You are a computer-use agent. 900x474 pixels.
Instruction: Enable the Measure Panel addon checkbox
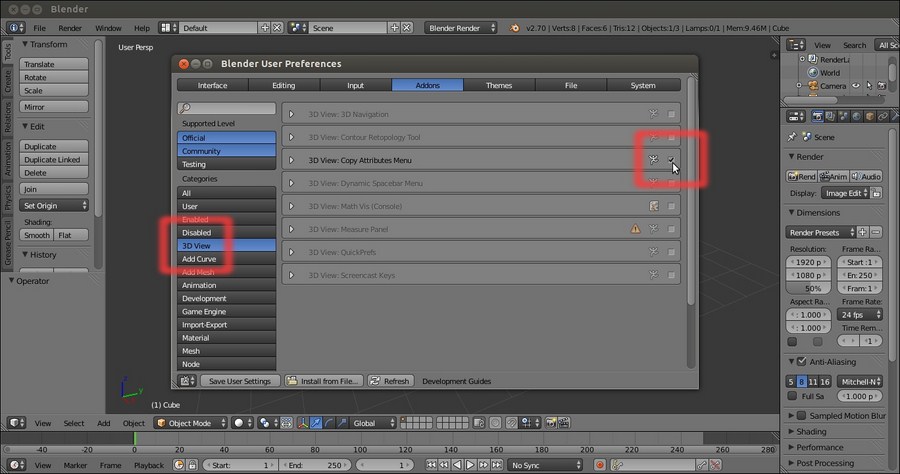tap(671, 229)
